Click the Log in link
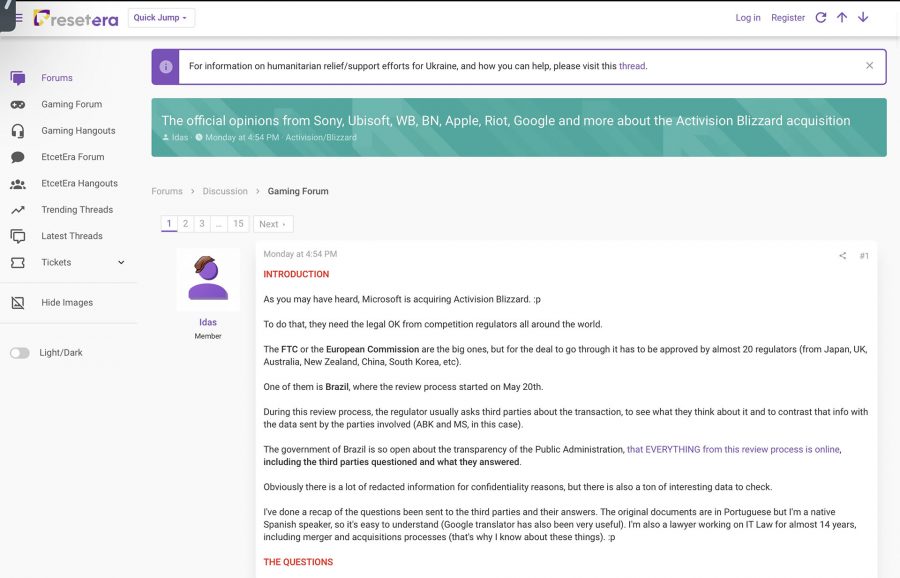The width and height of the screenshot is (900, 578). (747, 18)
